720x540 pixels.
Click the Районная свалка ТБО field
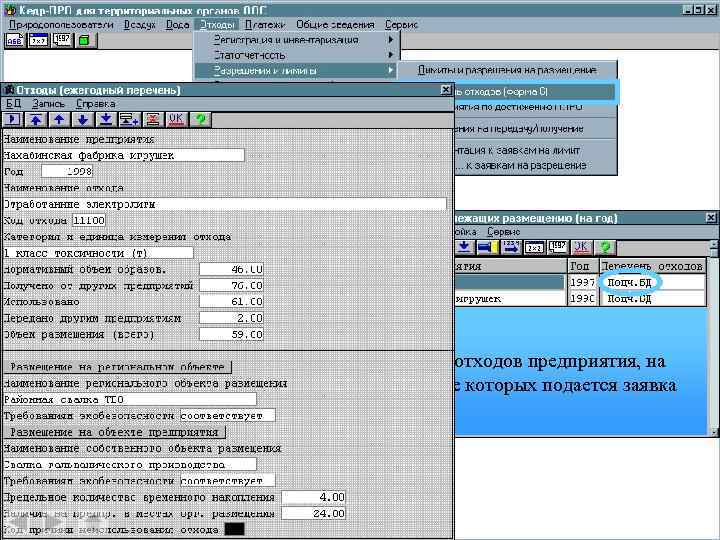coord(129,399)
